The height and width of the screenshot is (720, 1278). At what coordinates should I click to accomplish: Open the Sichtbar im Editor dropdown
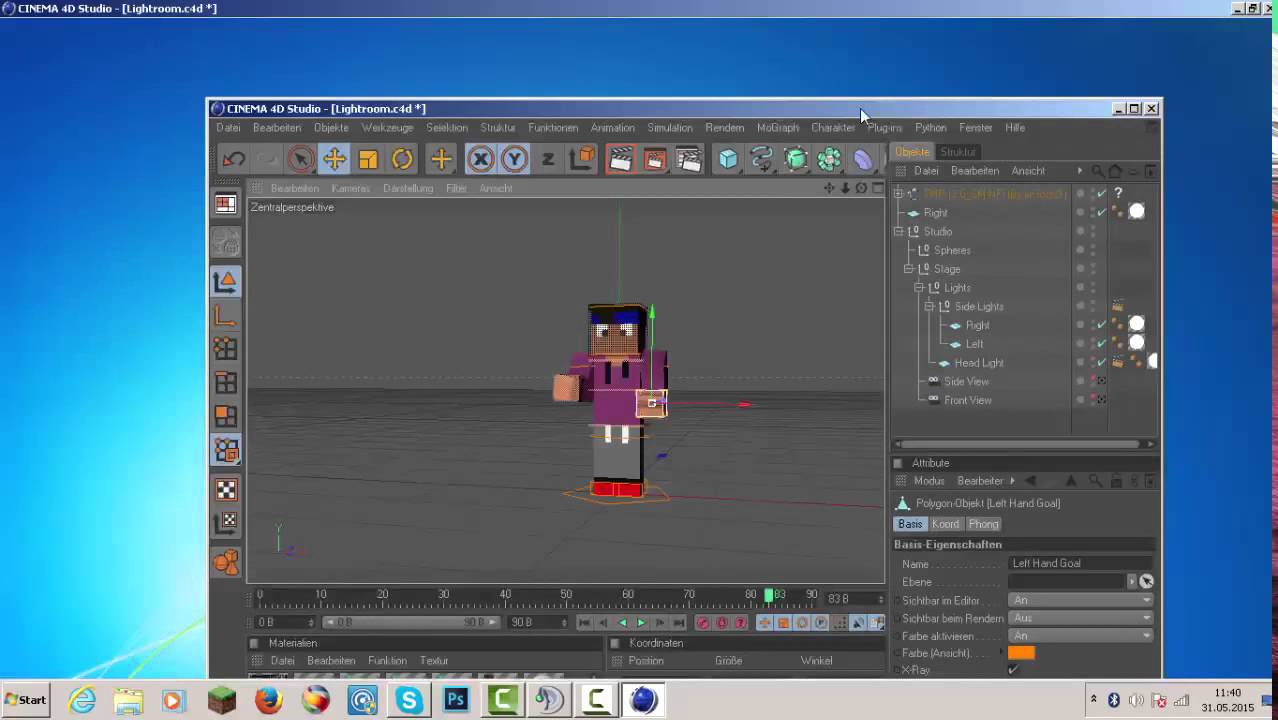pos(1081,600)
